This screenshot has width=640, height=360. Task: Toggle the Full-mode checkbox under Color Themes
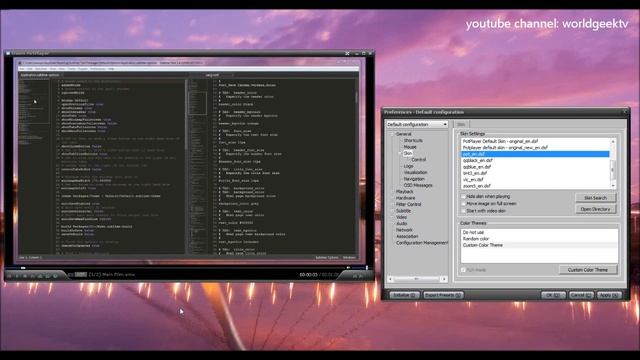point(463,270)
